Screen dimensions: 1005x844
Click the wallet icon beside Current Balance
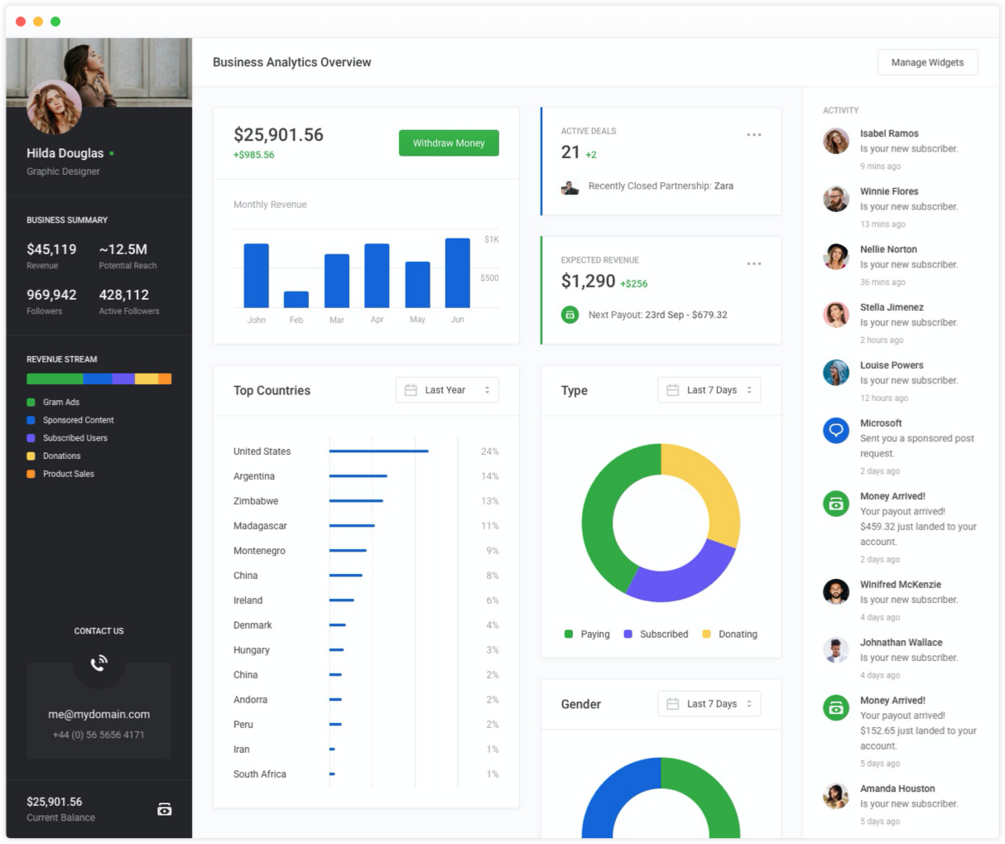(x=164, y=809)
